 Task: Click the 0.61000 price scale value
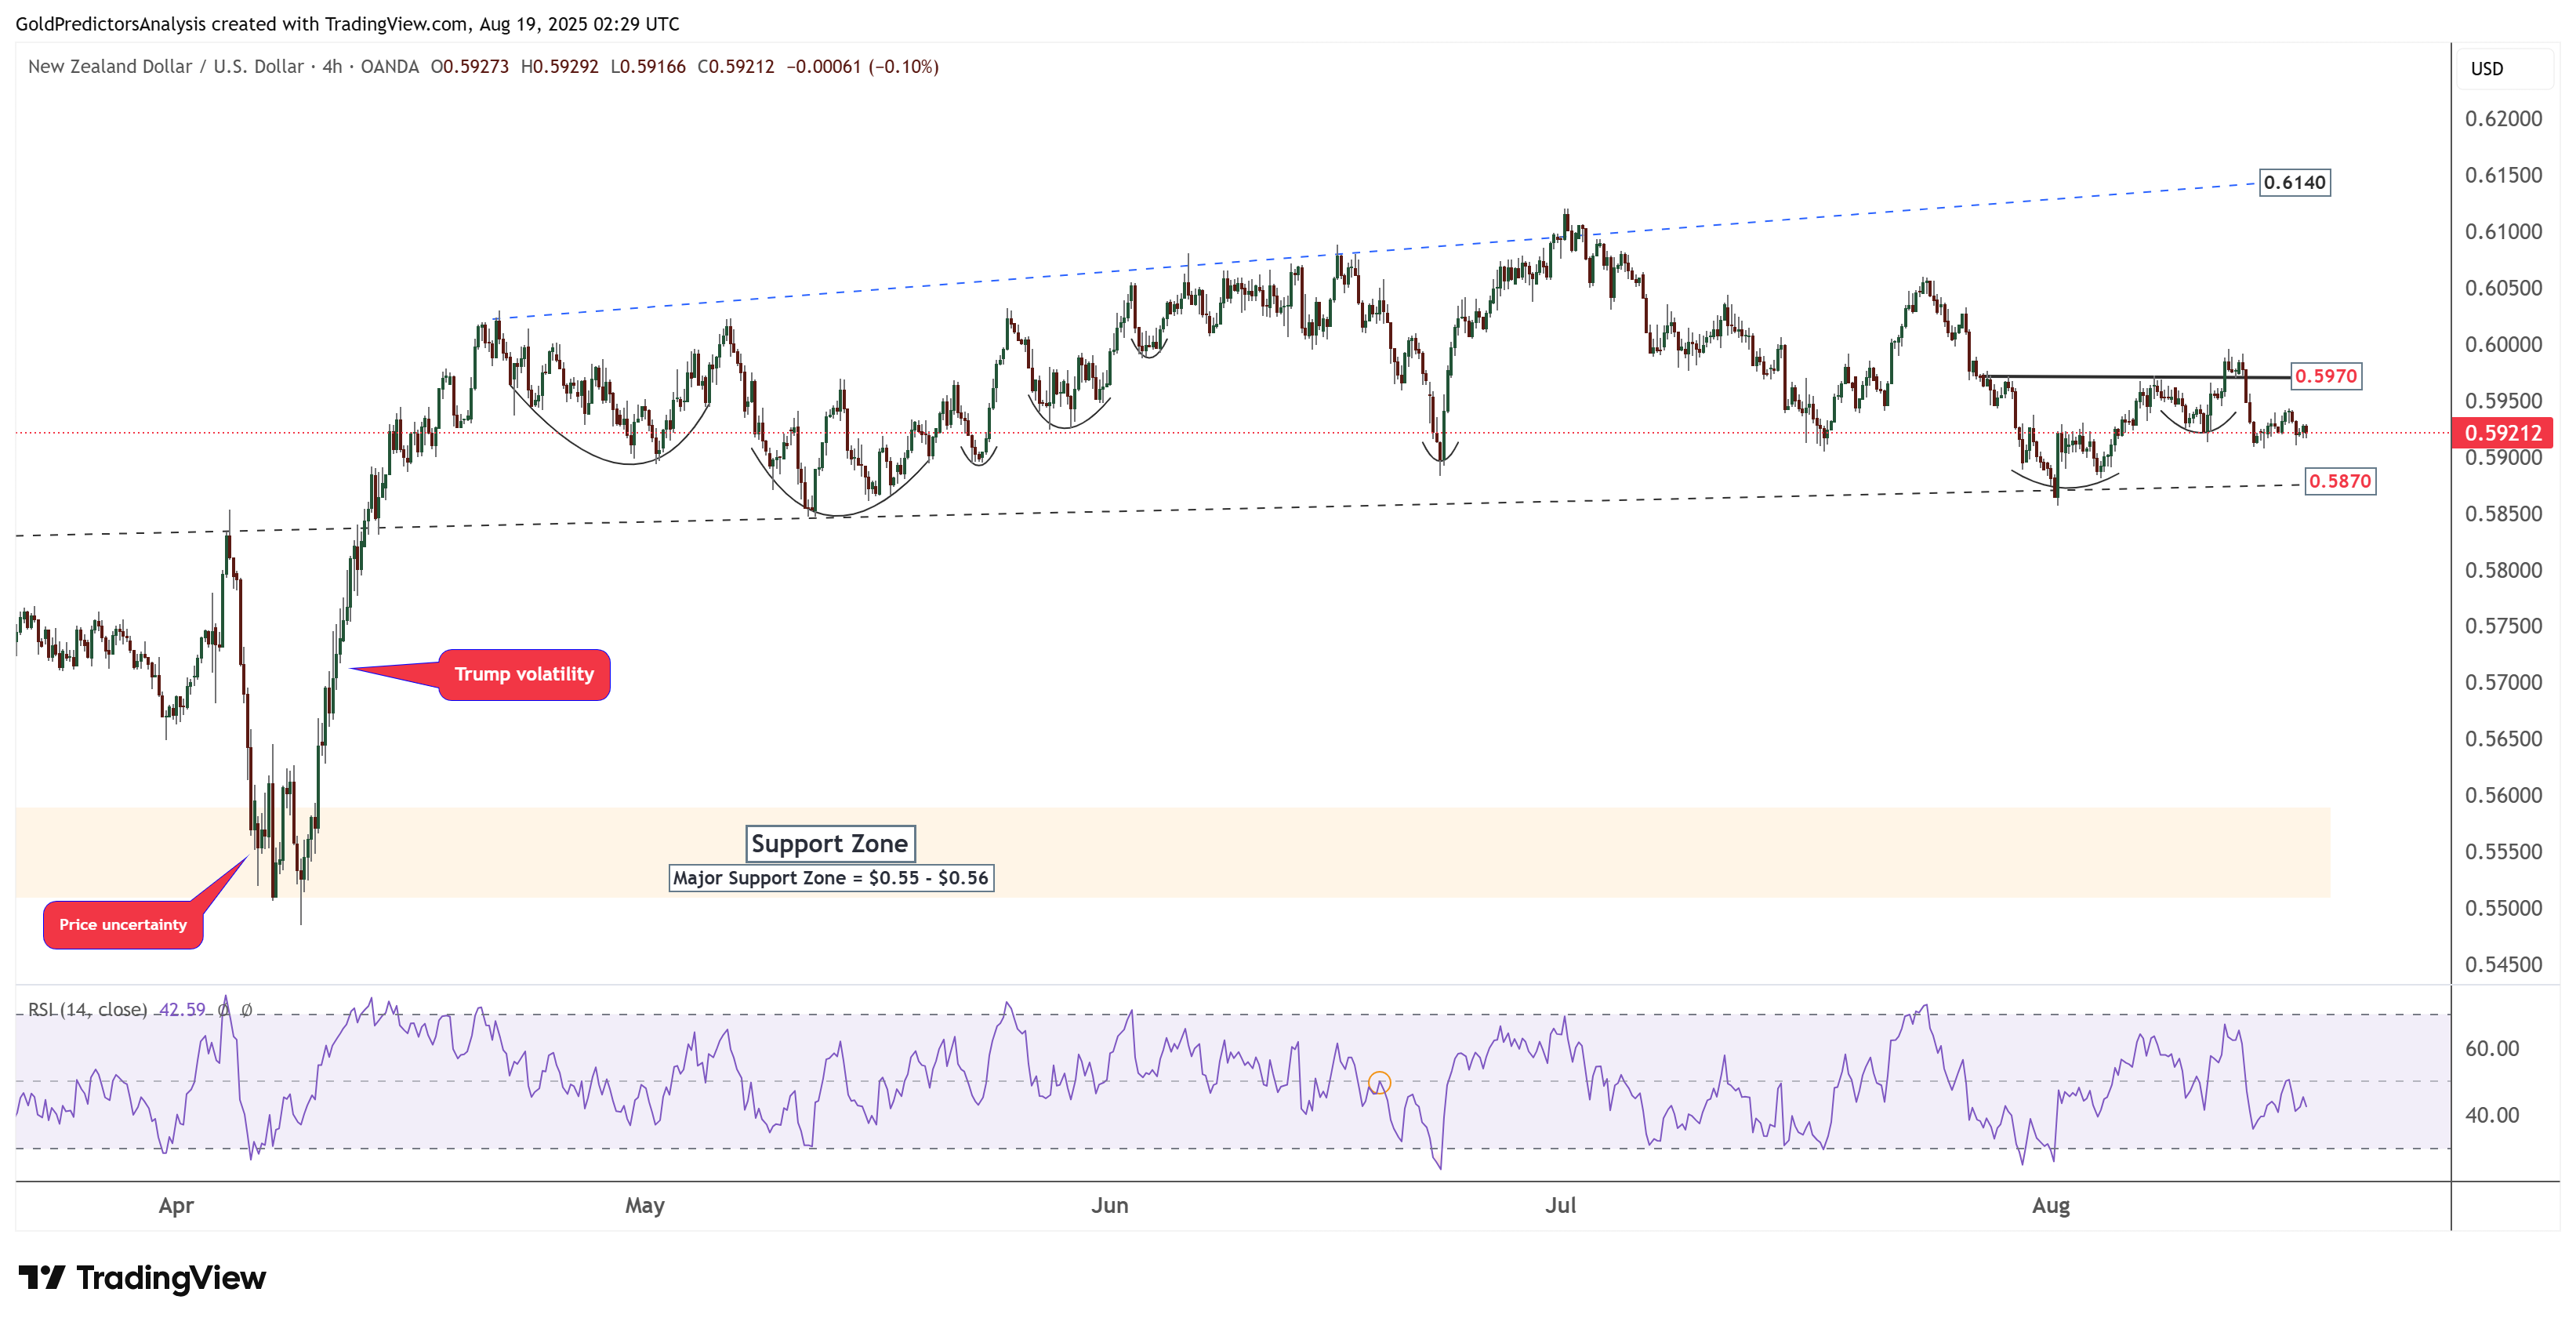pos(2503,231)
